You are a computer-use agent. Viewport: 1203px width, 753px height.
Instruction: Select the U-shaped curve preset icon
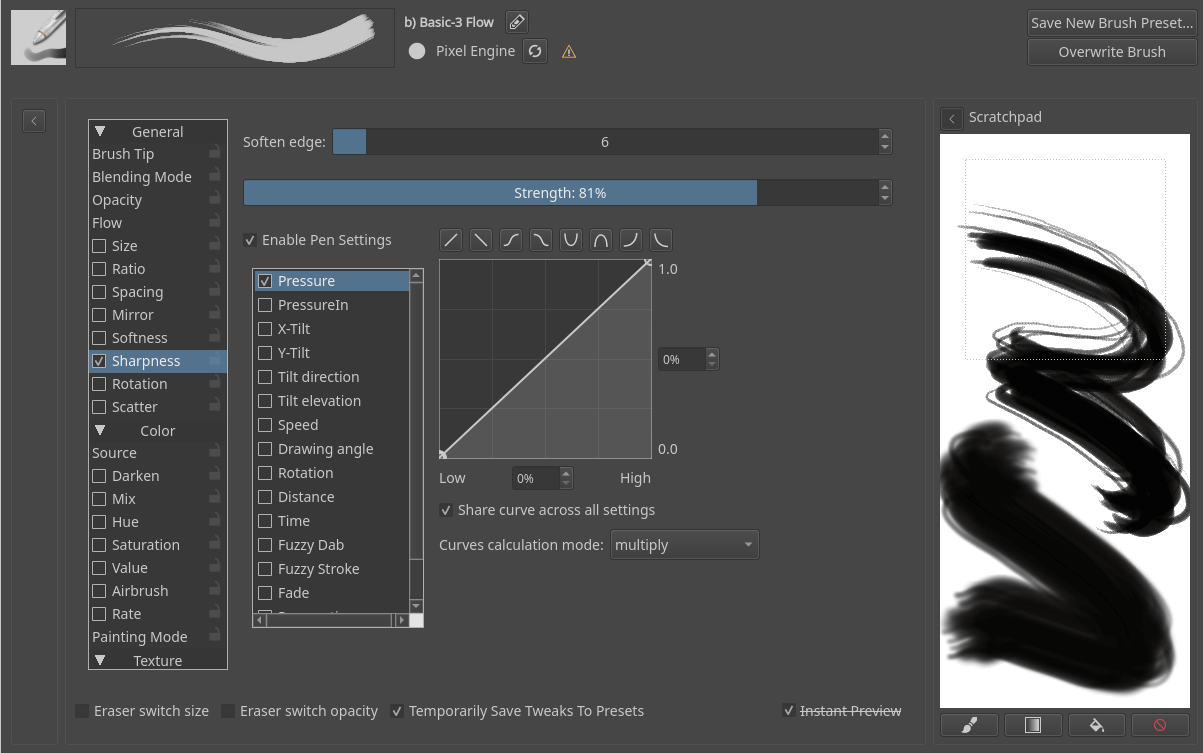click(x=570, y=239)
